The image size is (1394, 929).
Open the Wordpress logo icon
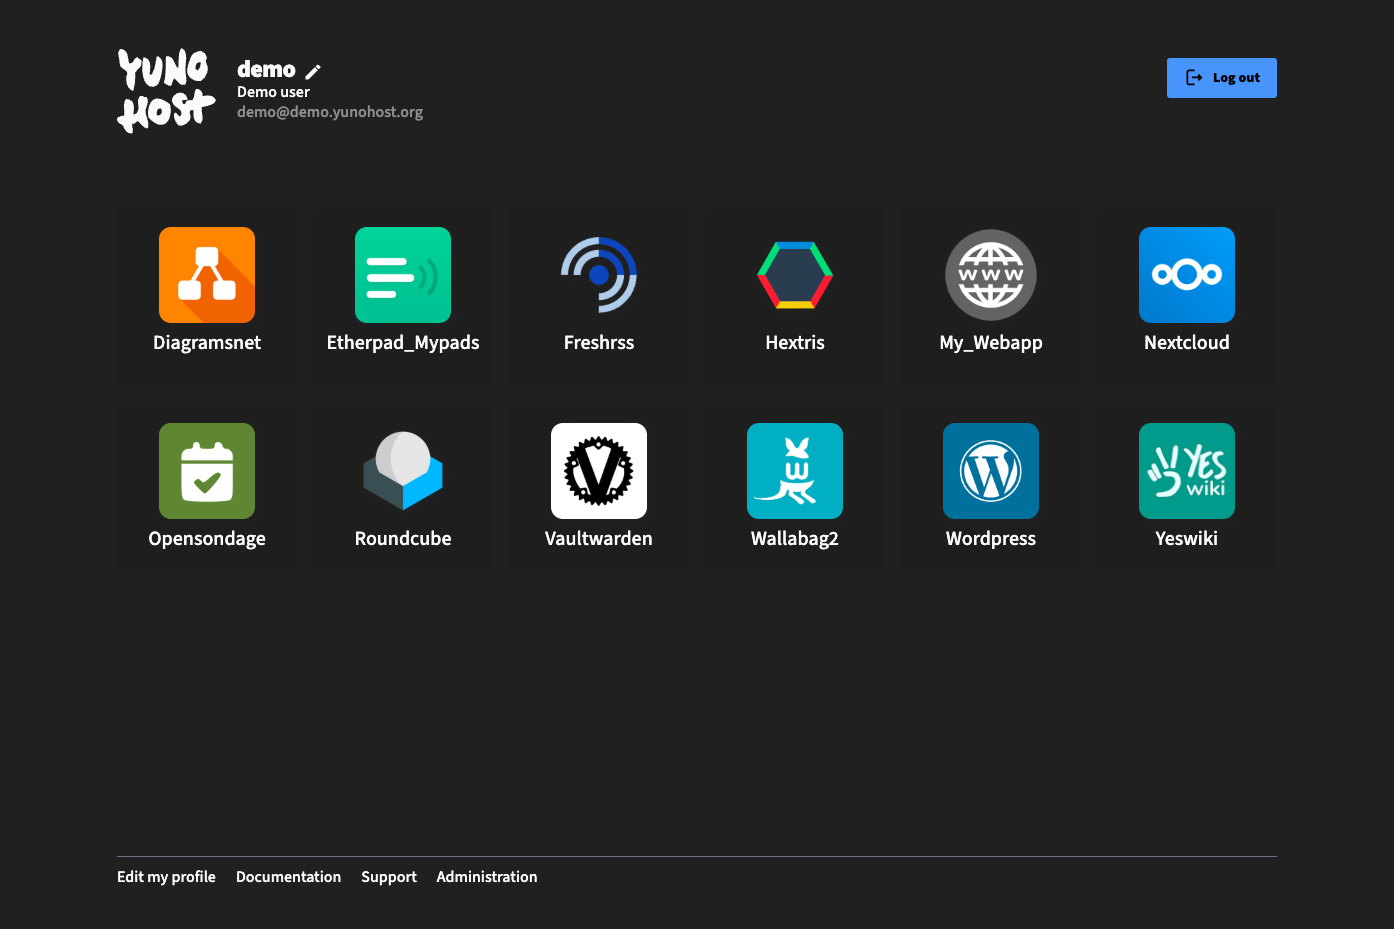(x=991, y=471)
